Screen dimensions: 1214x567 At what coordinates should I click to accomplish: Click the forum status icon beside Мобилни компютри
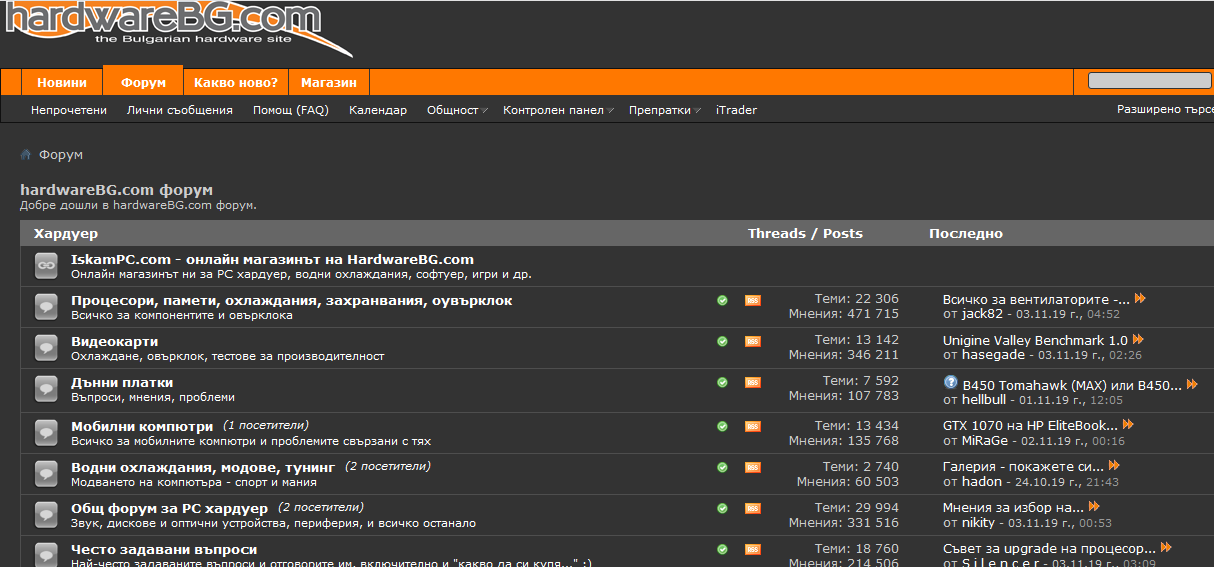[x=46, y=433]
